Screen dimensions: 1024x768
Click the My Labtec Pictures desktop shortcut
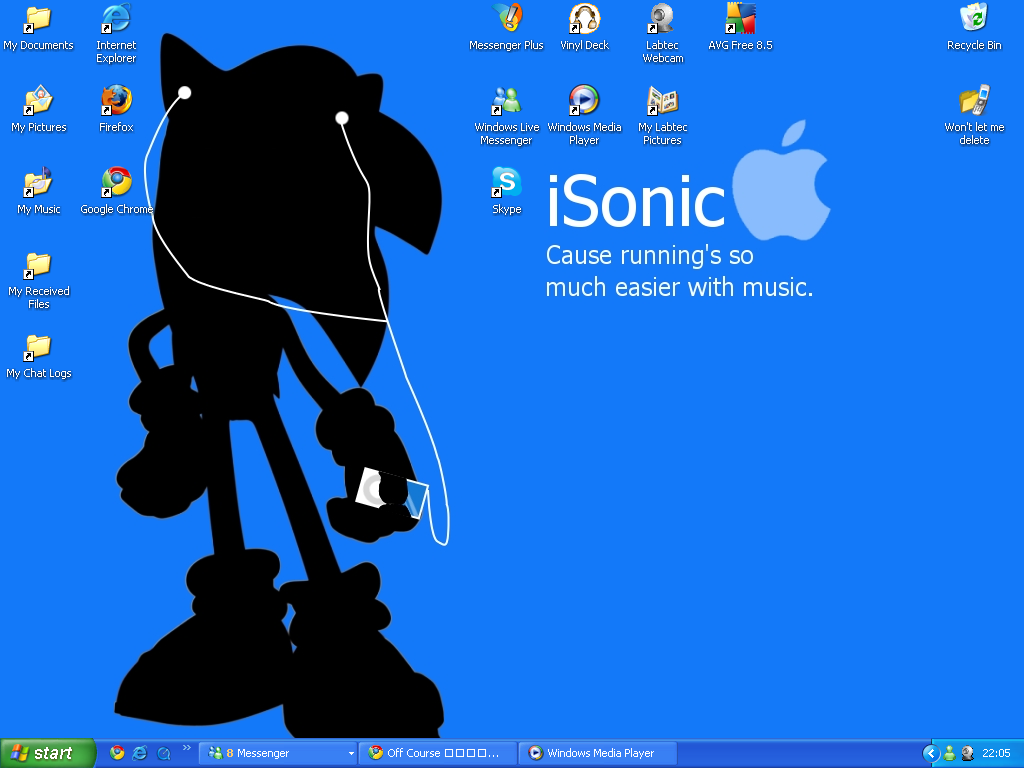point(663,116)
